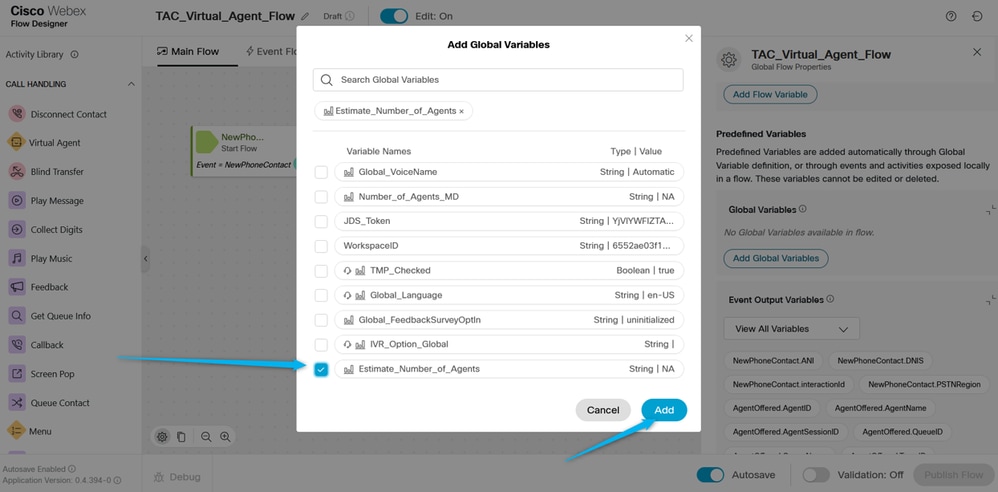Click the Publish Flow button
This screenshot has width=998, height=492.
[x=953, y=475]
